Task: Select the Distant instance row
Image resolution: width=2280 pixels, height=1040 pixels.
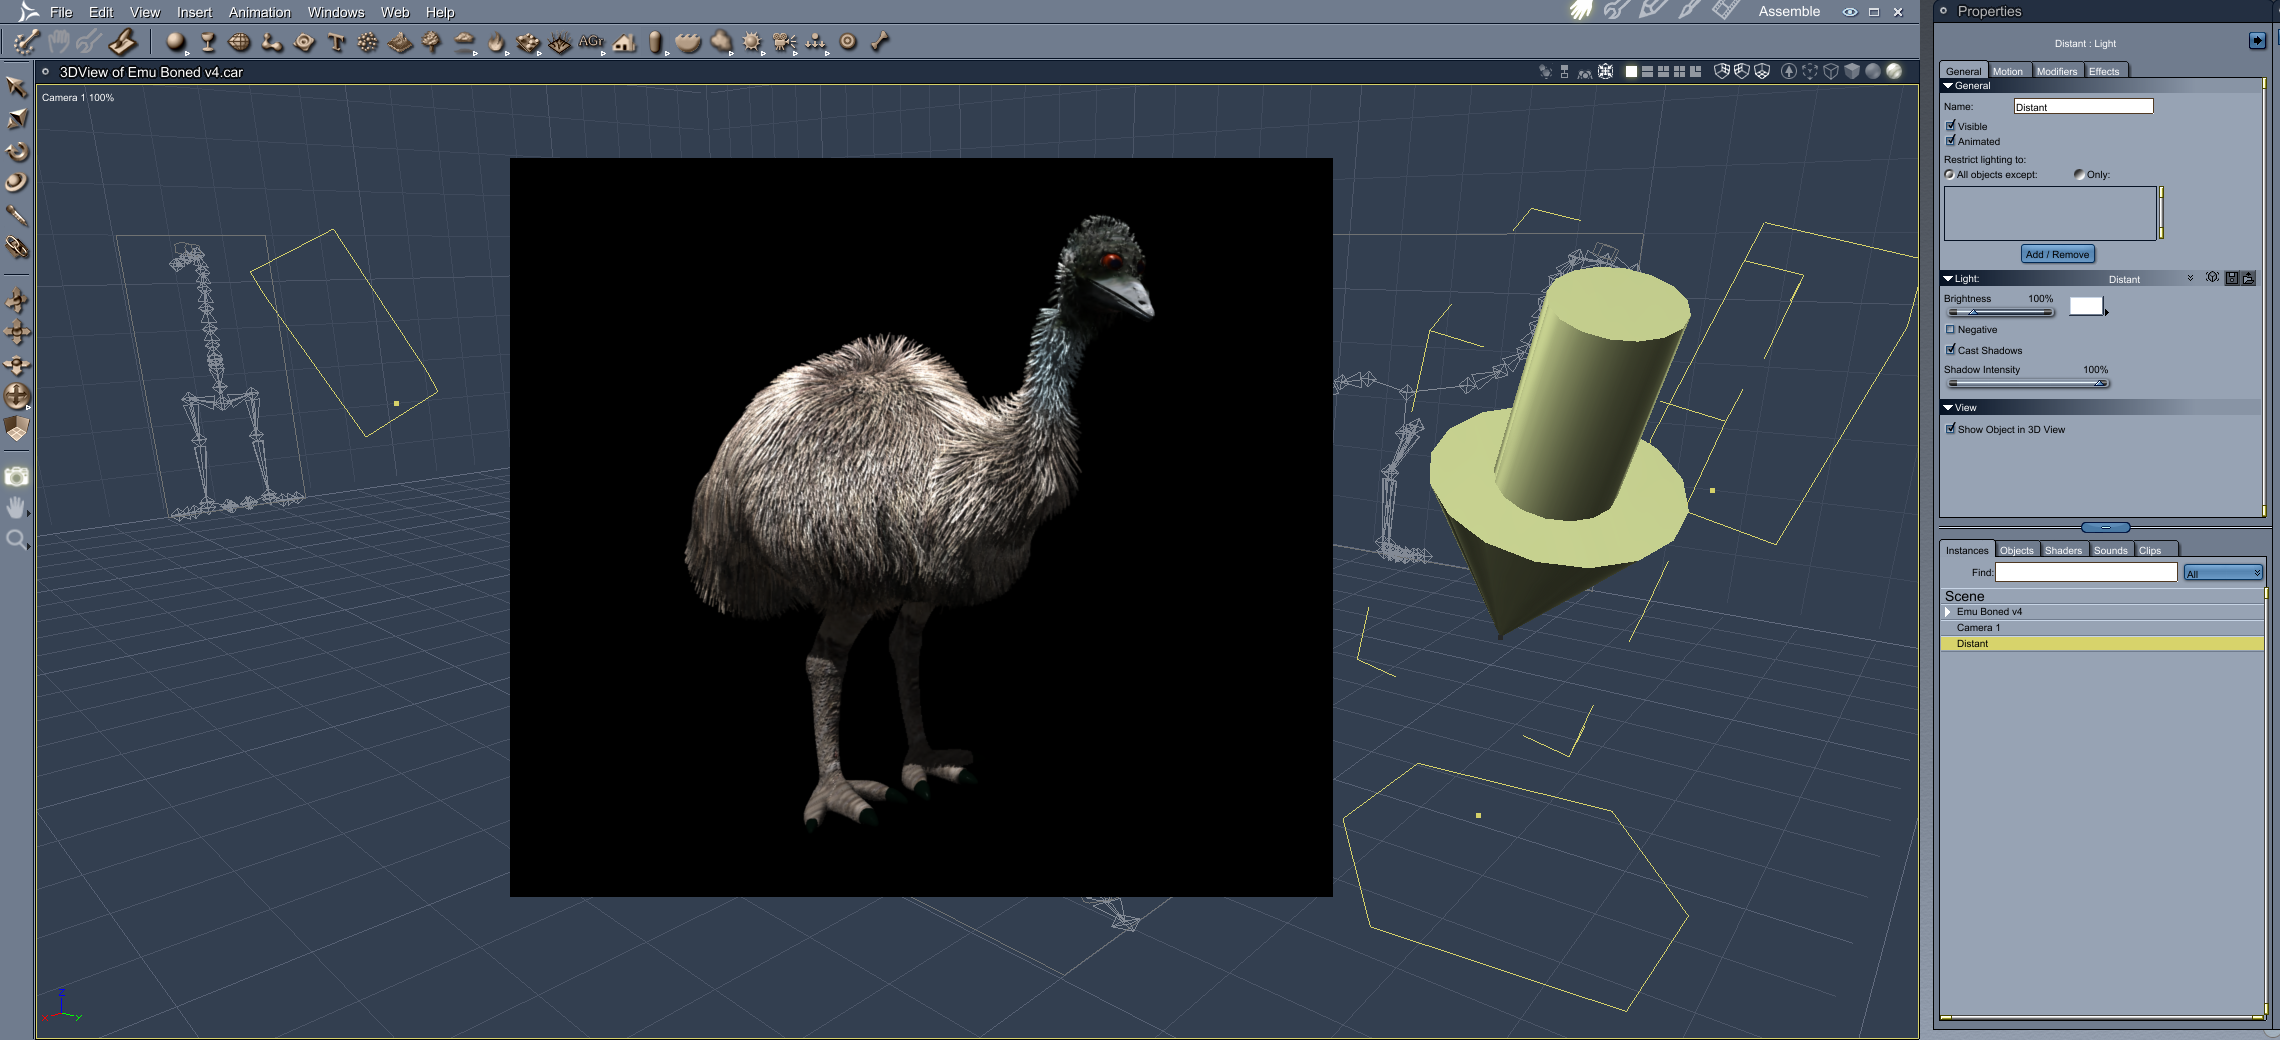Action: click(x=2102, y=644)
